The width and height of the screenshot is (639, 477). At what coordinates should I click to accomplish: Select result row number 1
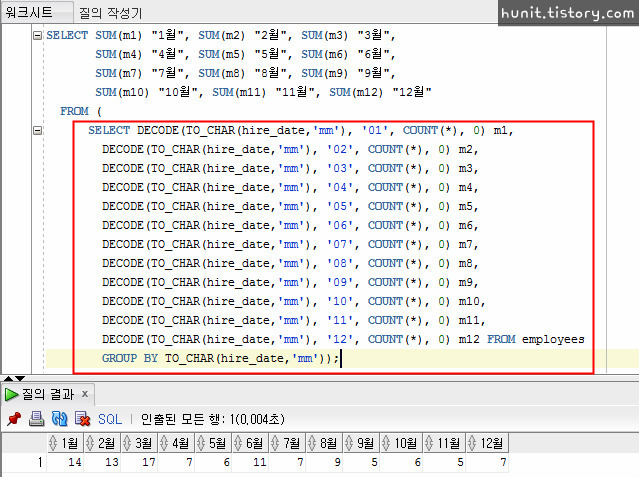pyautogui.click(x=24, y=462)
